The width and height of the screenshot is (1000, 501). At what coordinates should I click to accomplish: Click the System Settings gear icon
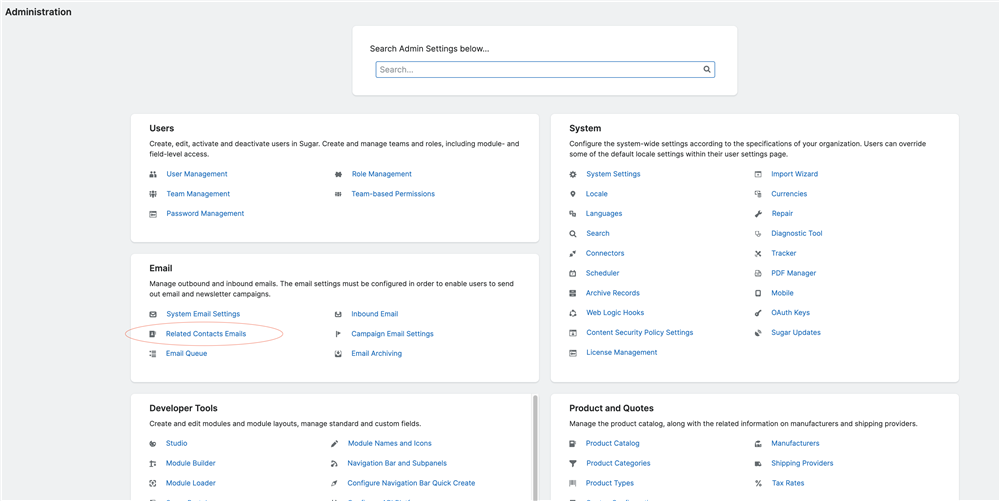coord(573,174)
